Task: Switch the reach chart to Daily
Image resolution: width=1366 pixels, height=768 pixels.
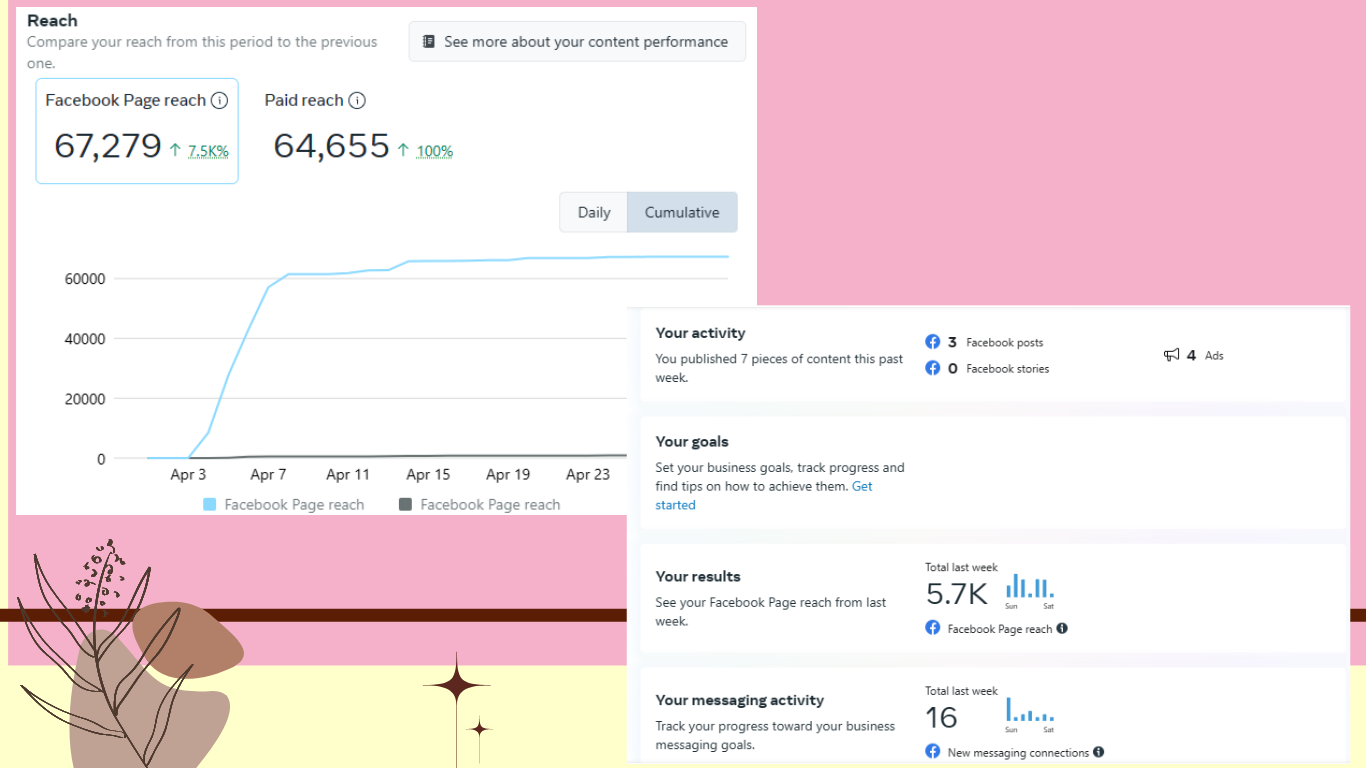Action: coord(594,212)
